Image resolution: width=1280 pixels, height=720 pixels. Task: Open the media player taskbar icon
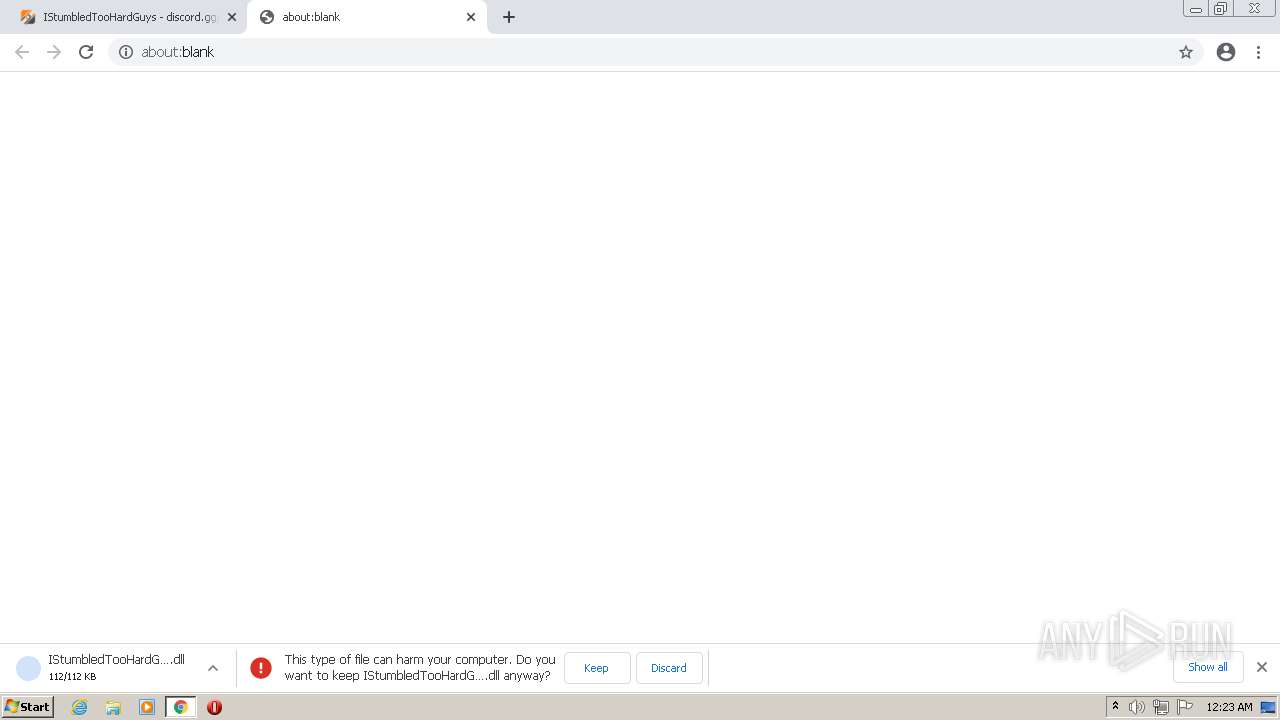click(x=147, y=707)
